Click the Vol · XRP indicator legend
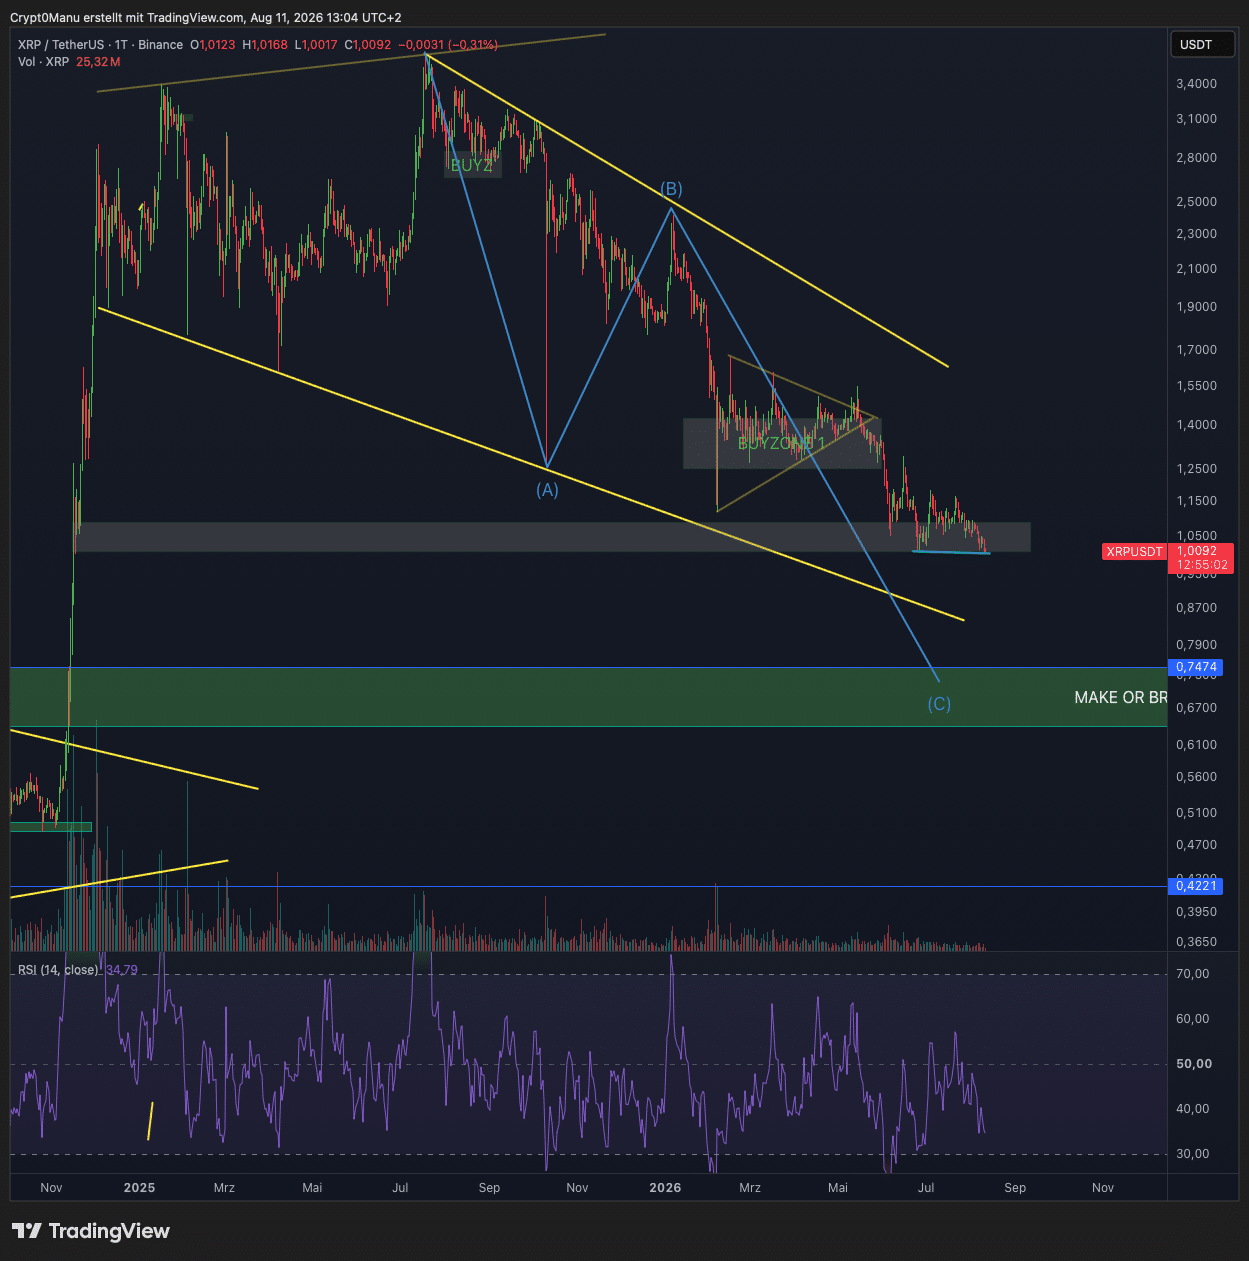 tap(43, 62)
